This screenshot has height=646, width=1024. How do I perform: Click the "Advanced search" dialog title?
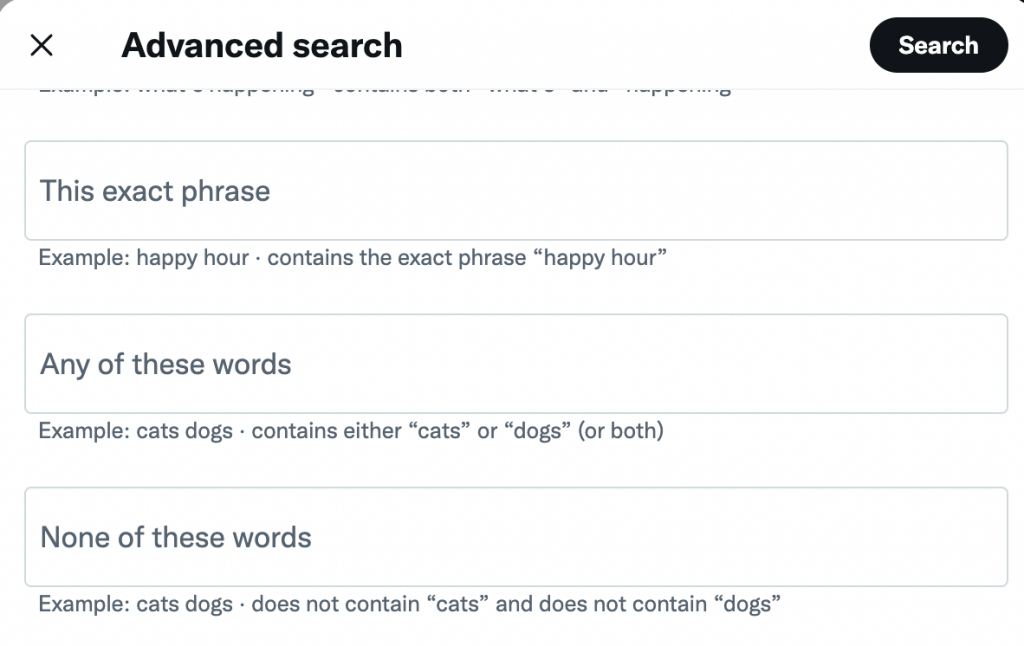pyautogui.click(x=262, y=45)
